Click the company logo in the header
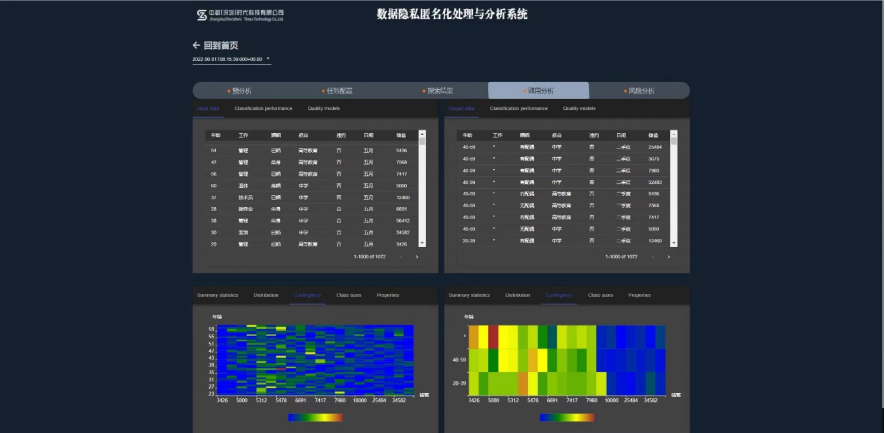885x433 pixels. (203, 15)
